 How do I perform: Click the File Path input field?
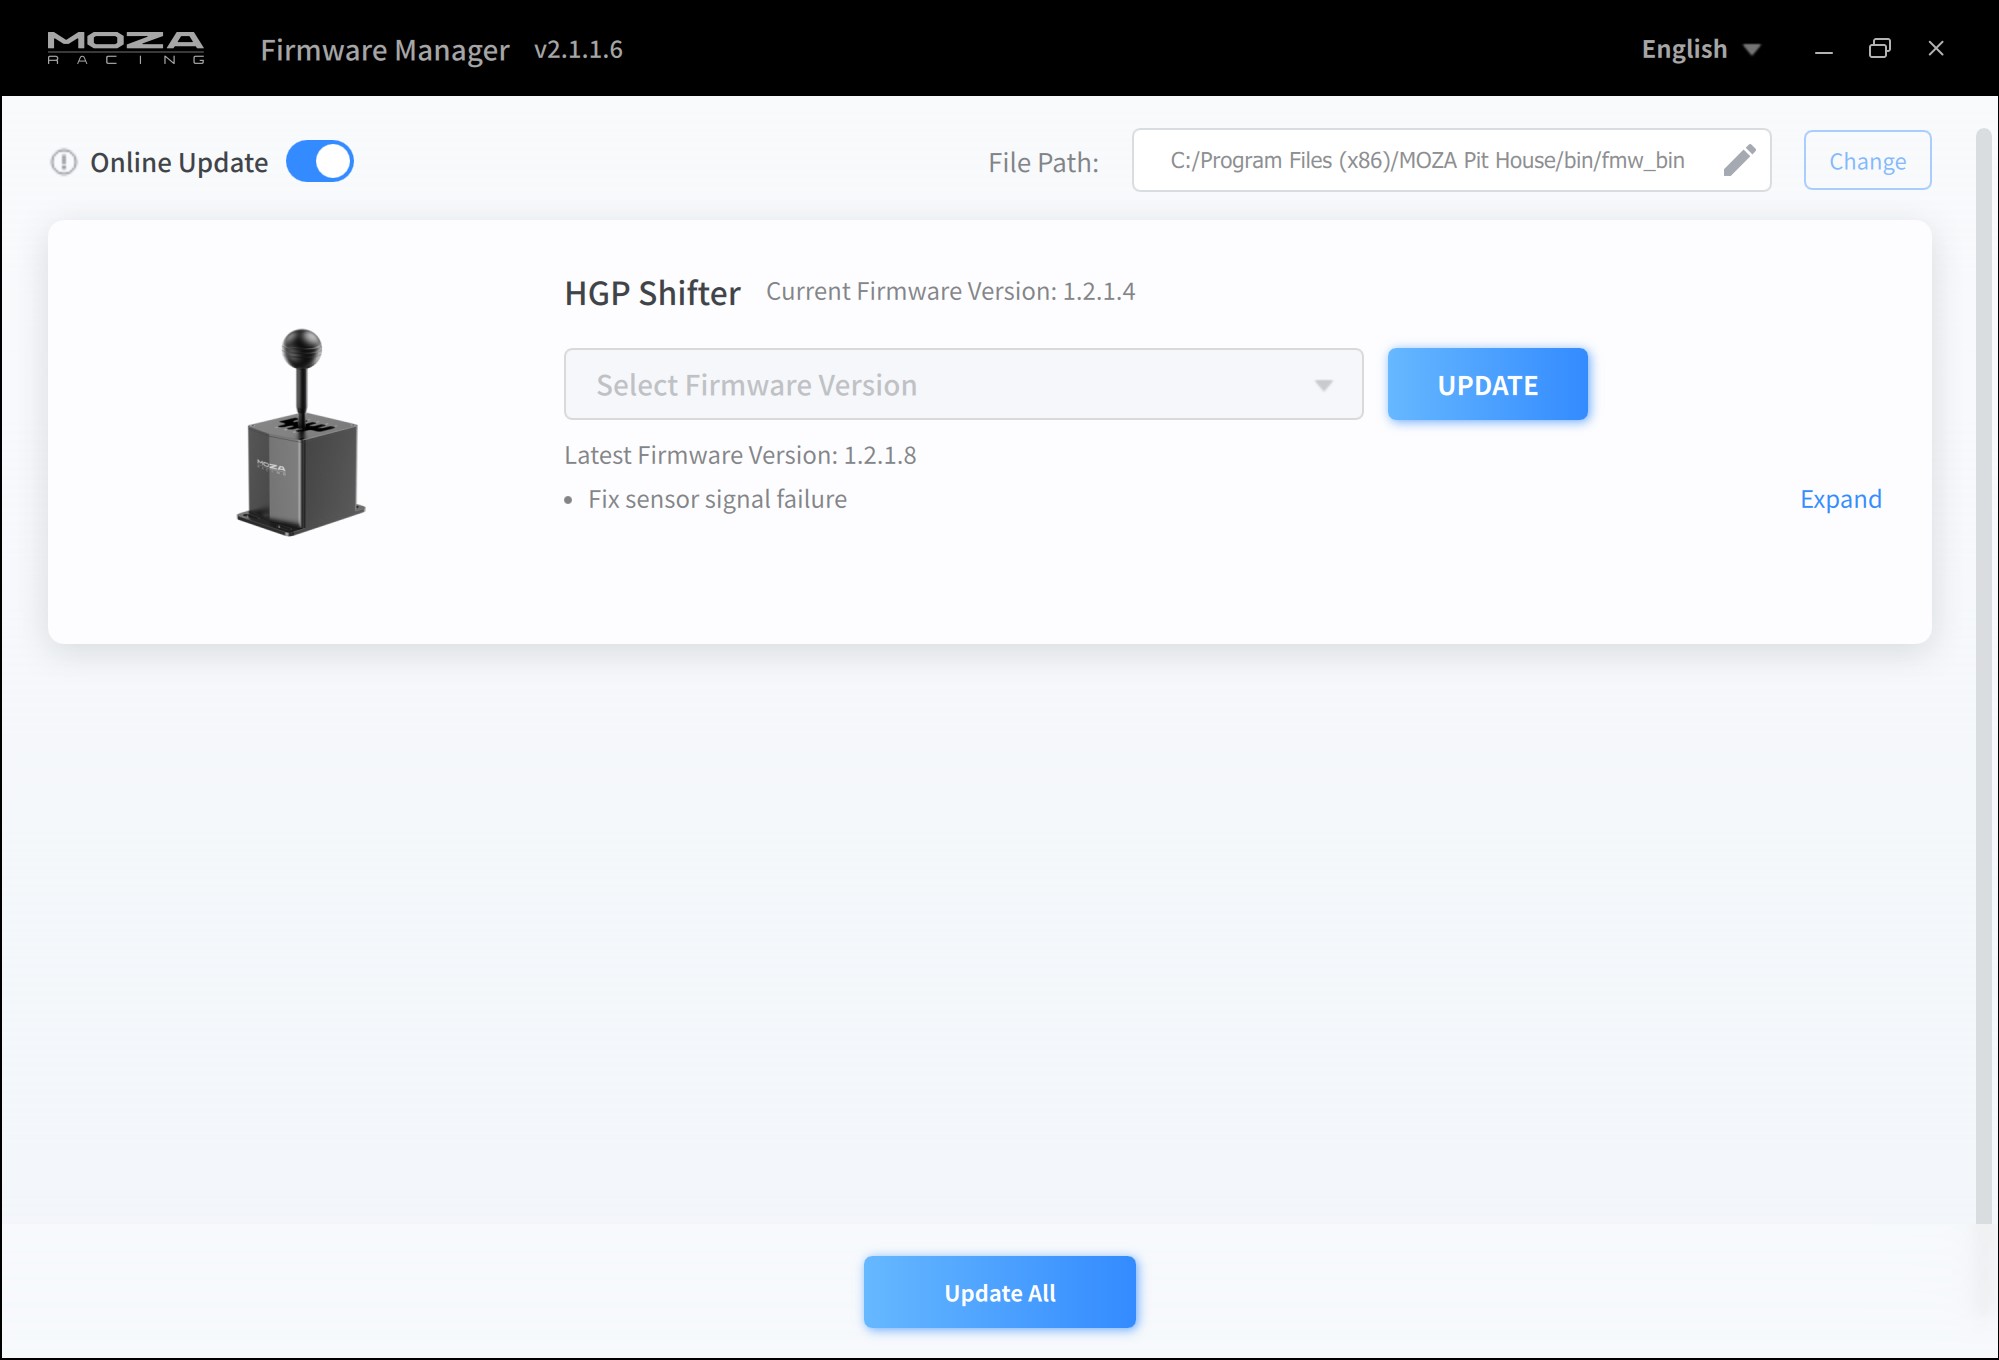(1452, 160)
